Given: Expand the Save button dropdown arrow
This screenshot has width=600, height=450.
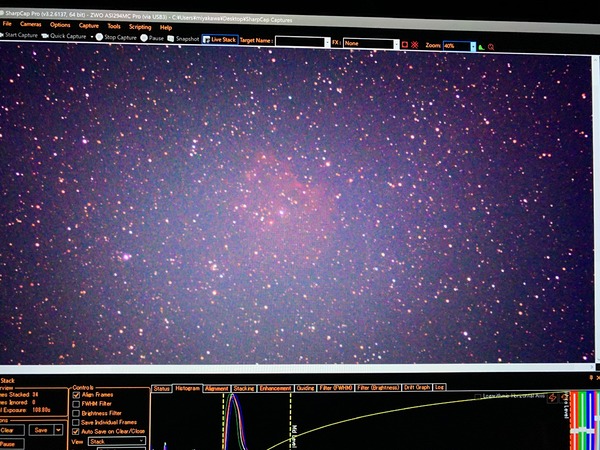Looking at the screenshot, I should pos(59,430).
